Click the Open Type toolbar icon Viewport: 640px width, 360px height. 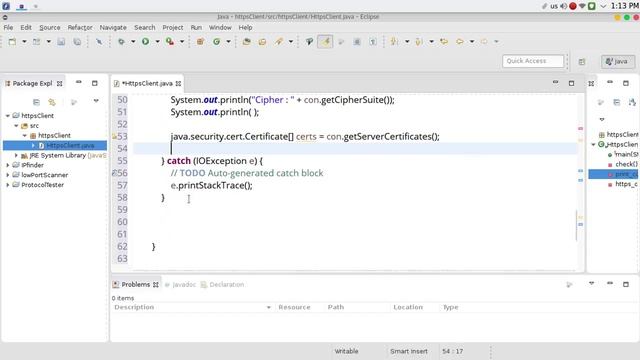[246, 42]
